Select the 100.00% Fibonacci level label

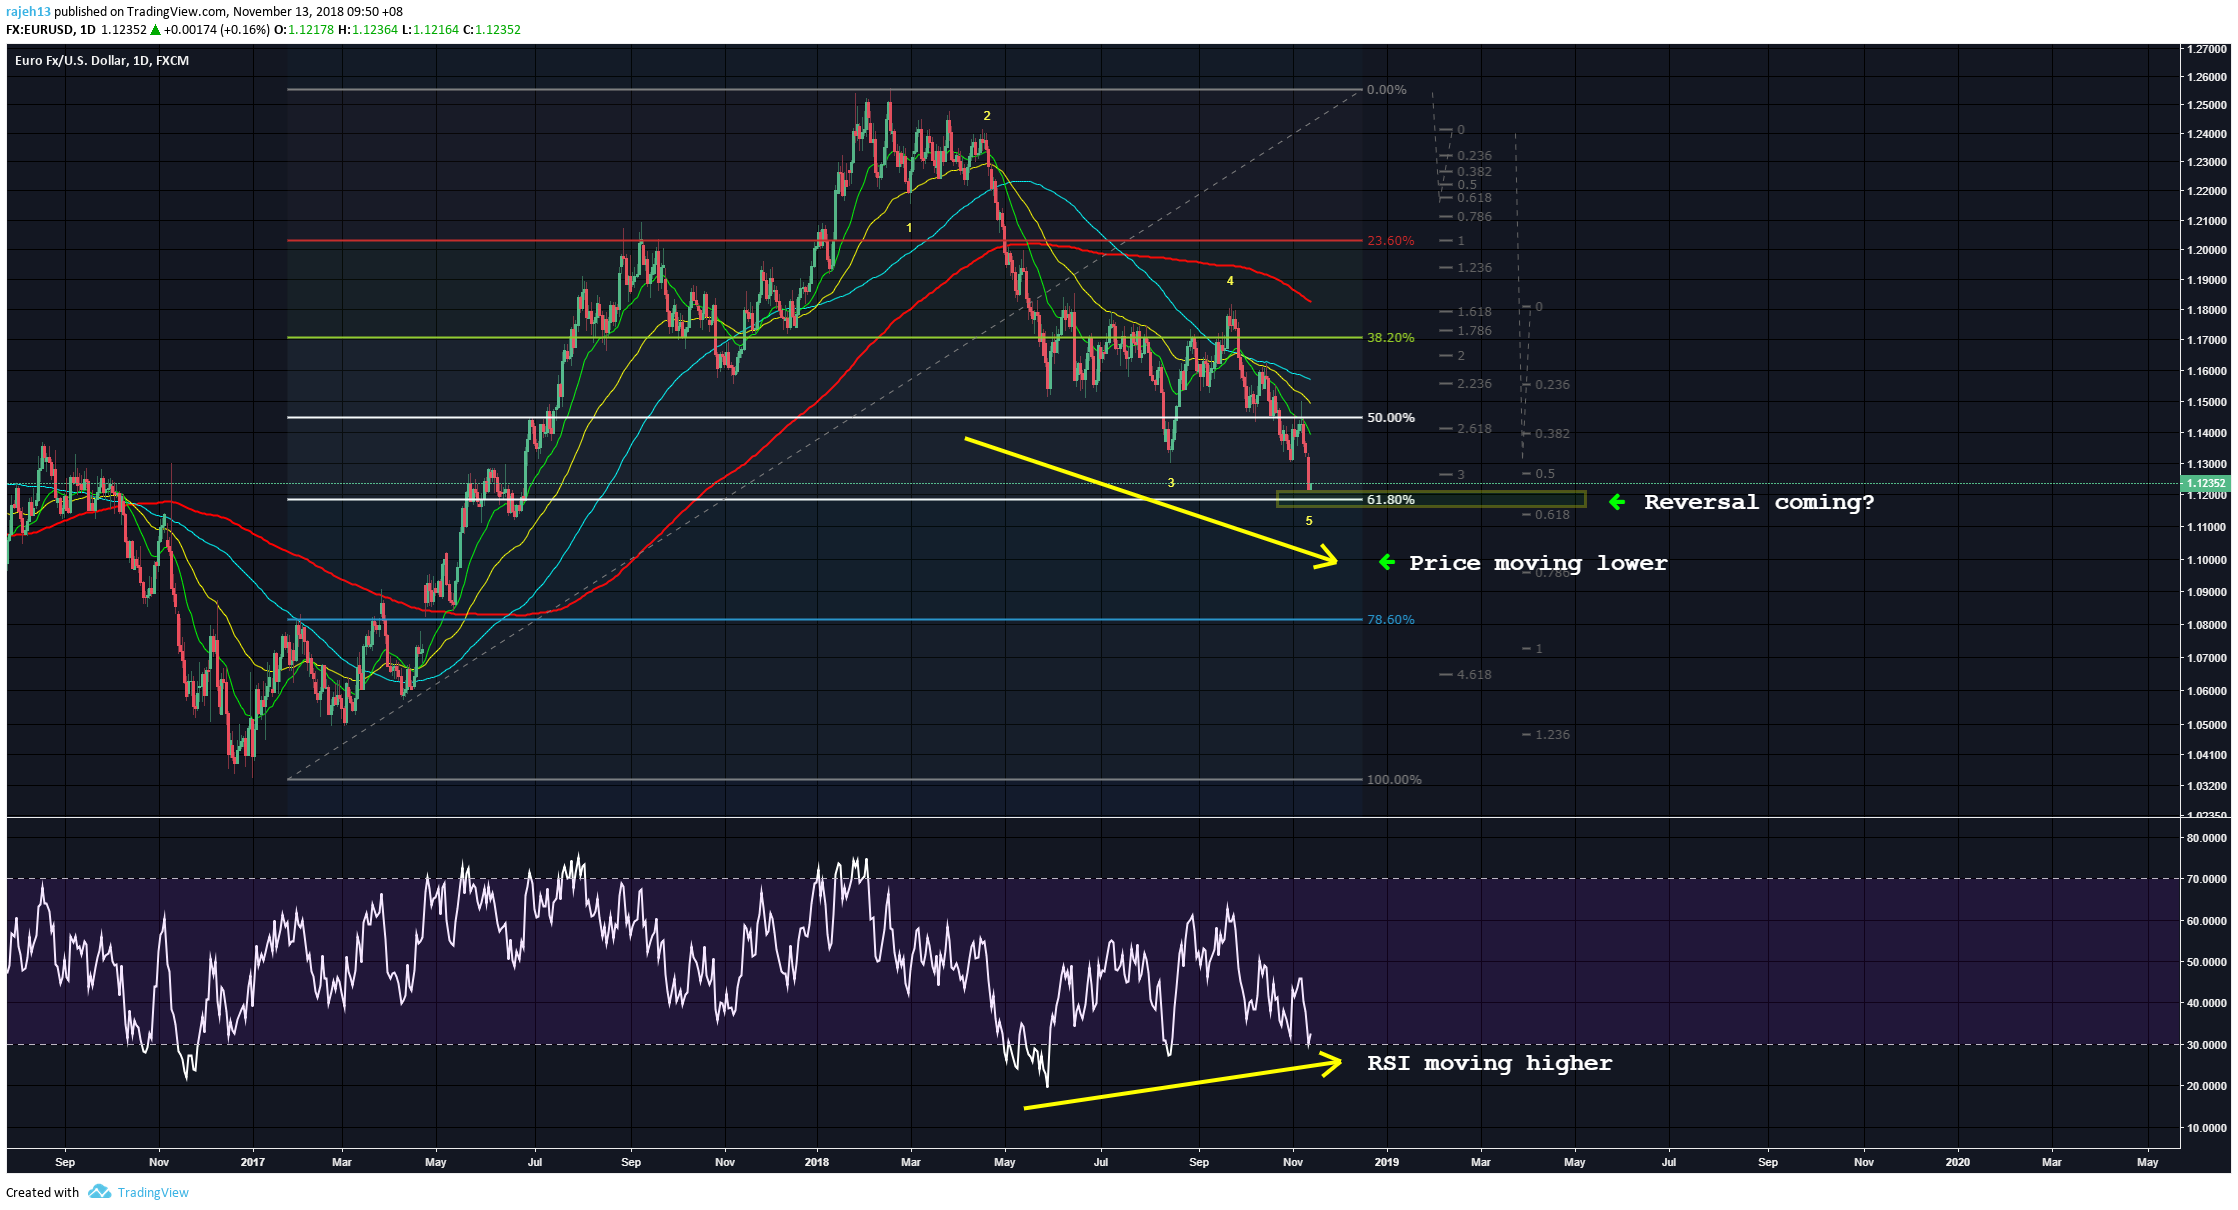pyautogui.click(x=1394, y=780)
